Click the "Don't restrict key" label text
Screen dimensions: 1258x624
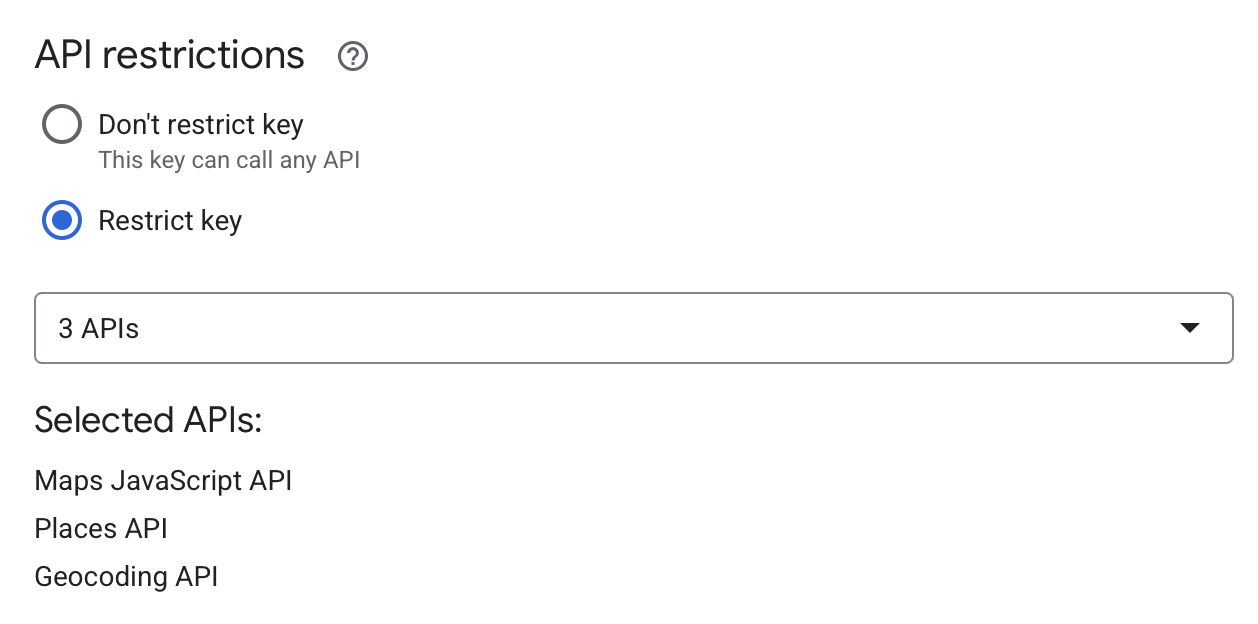[200, 125]
